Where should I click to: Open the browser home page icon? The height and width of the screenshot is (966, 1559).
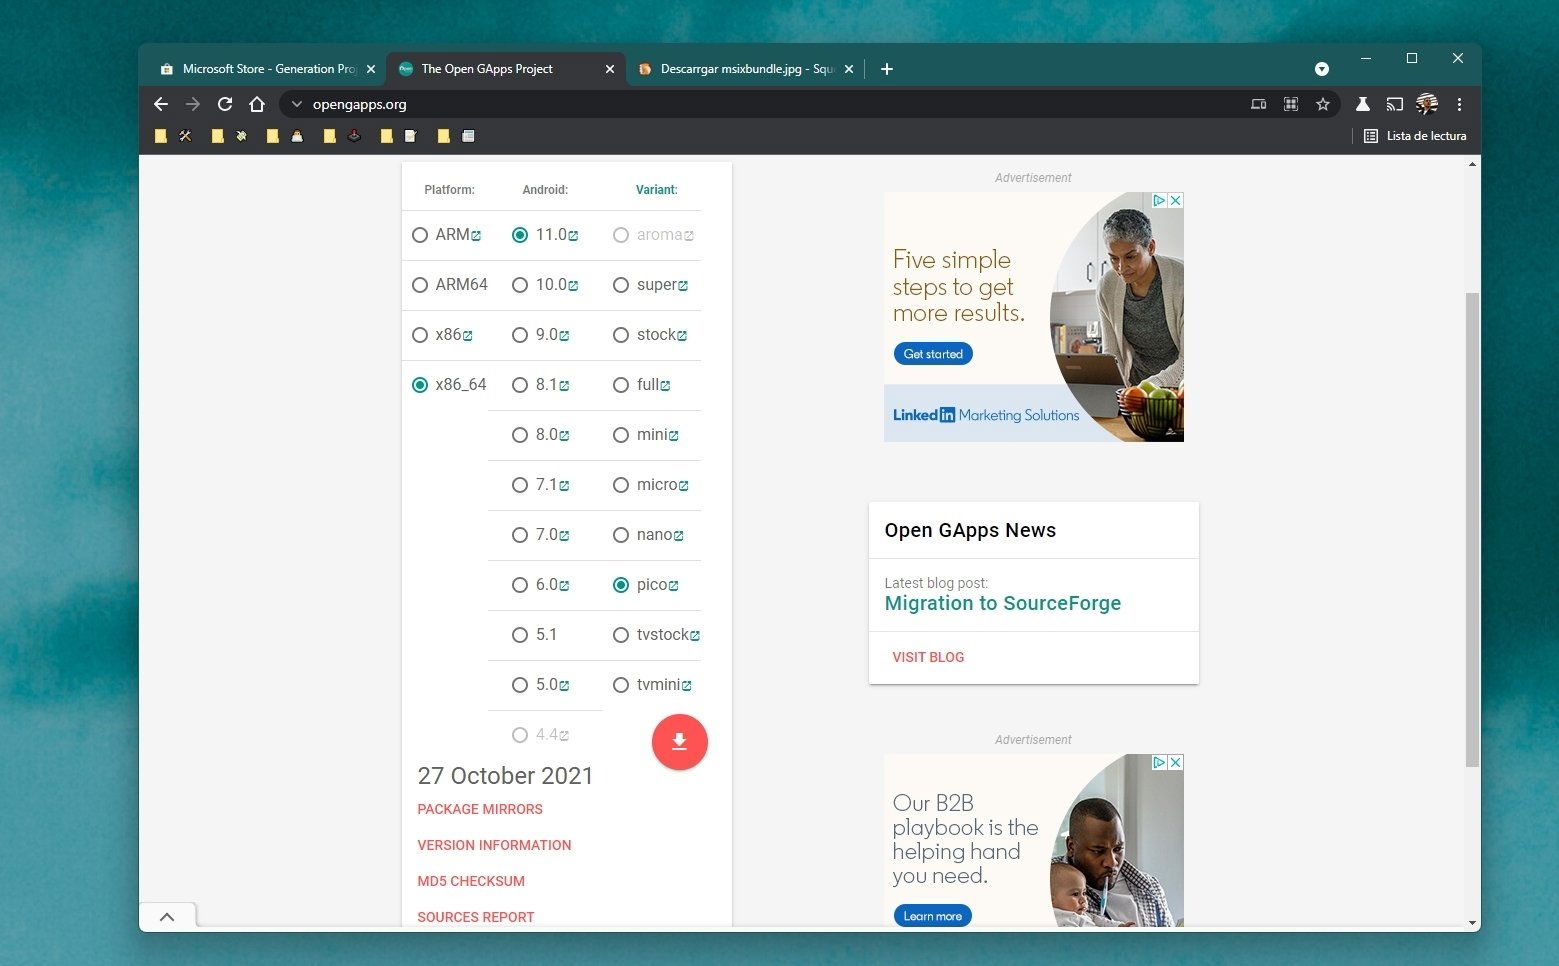[x=257, y=104]
